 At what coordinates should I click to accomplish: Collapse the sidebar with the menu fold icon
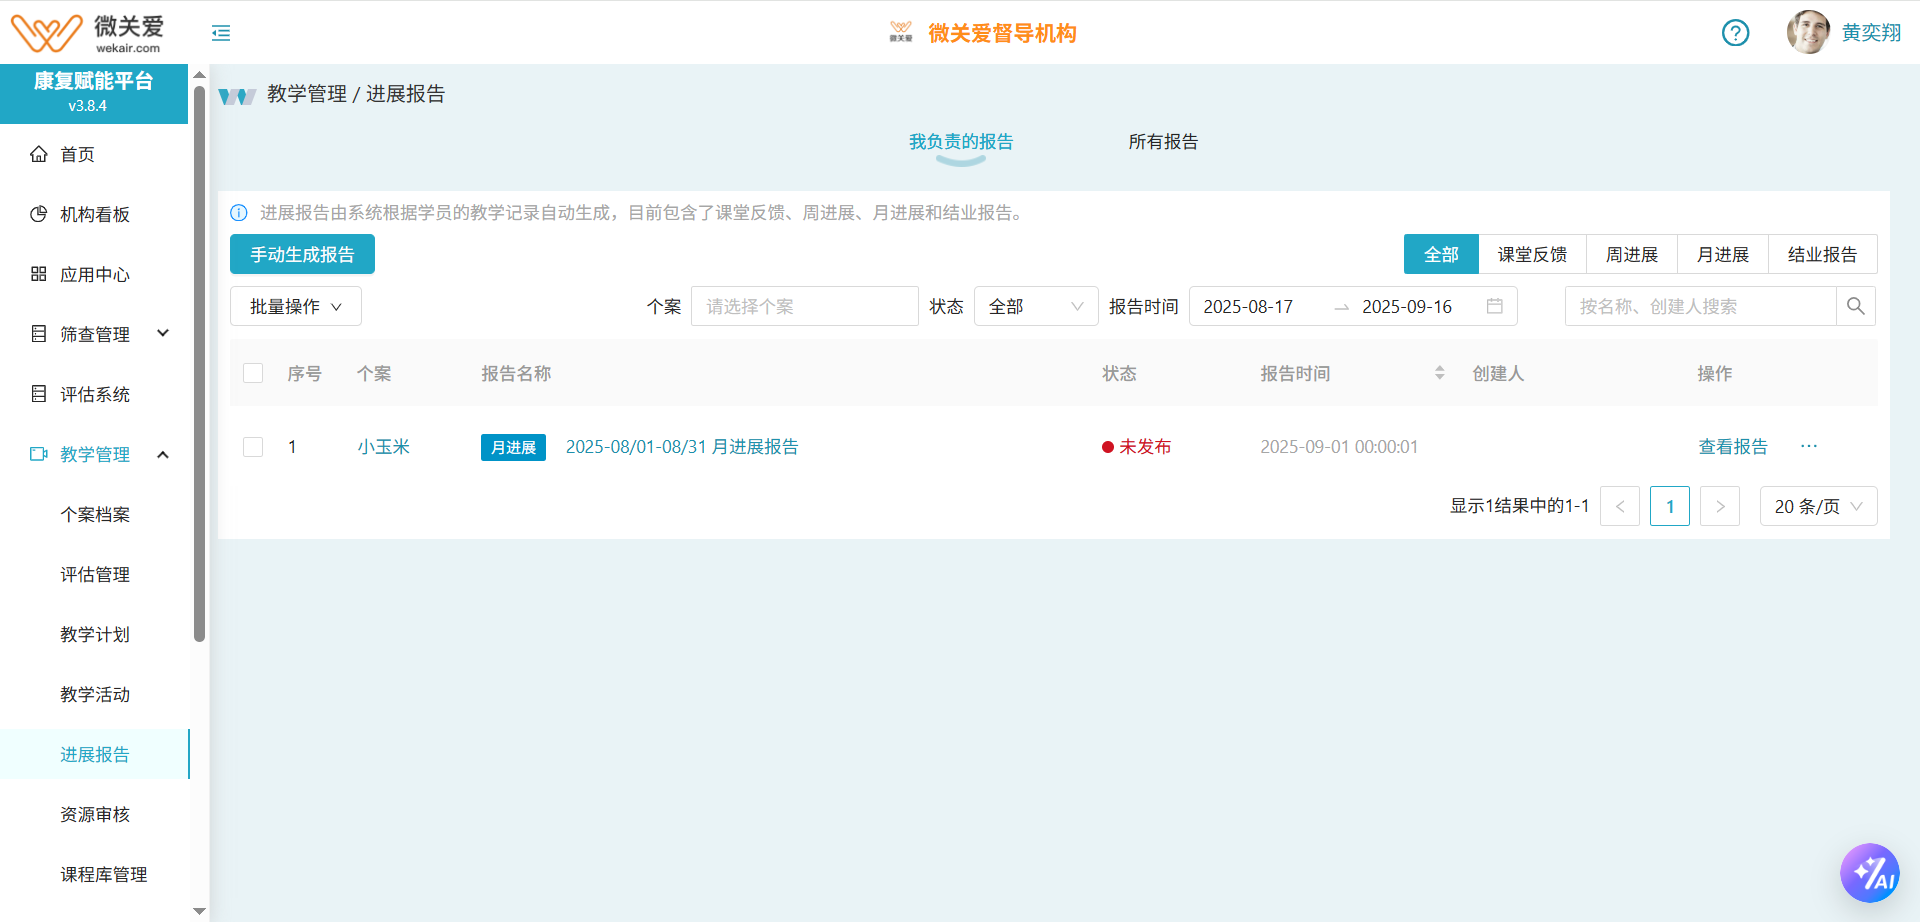pyautogui.click(x=221, y=33)
